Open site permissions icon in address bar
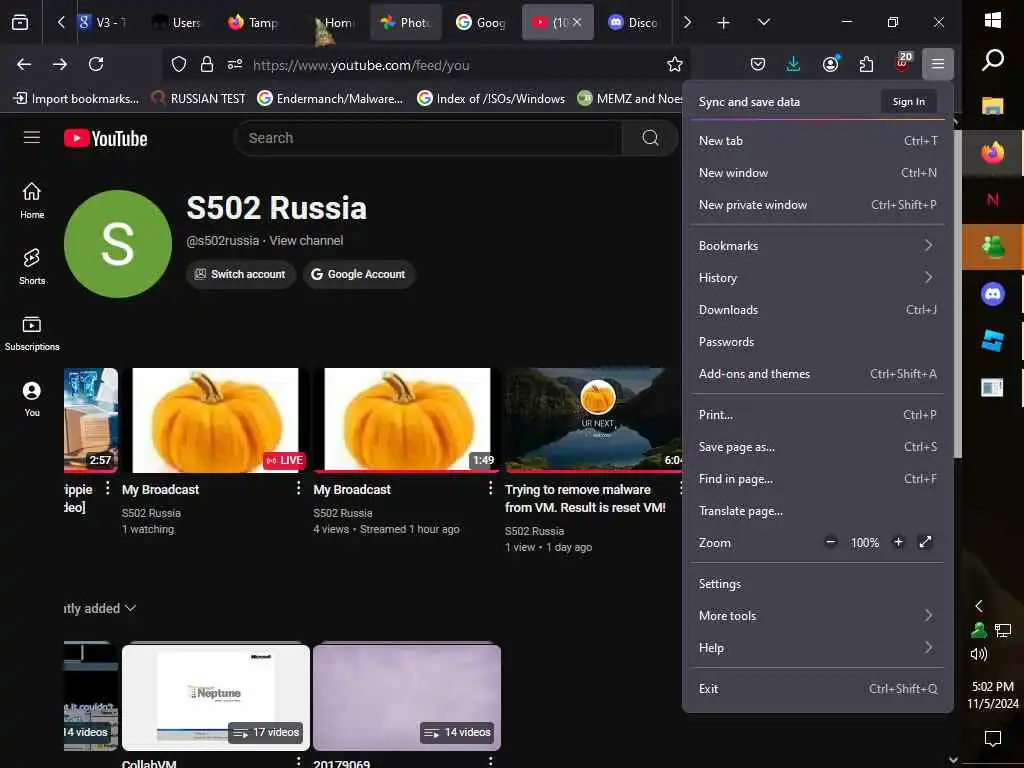The image size is (1024, 768). (x=235, y=64)
